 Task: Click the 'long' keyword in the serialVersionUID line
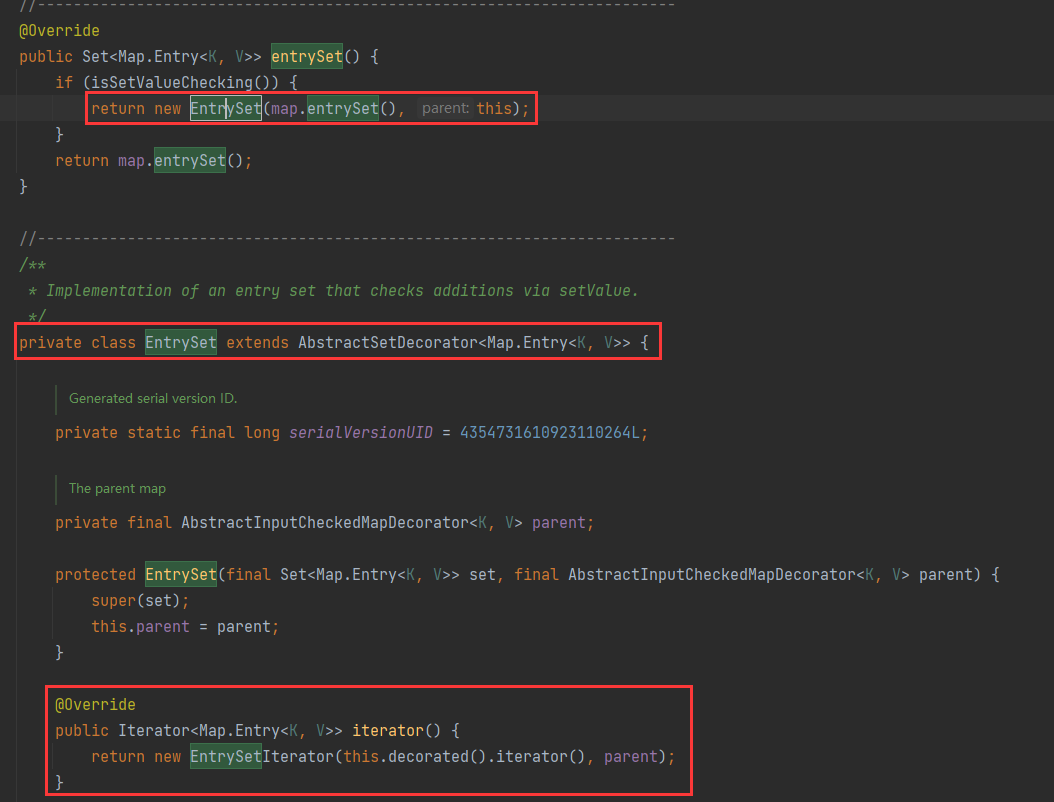[262, 432]
